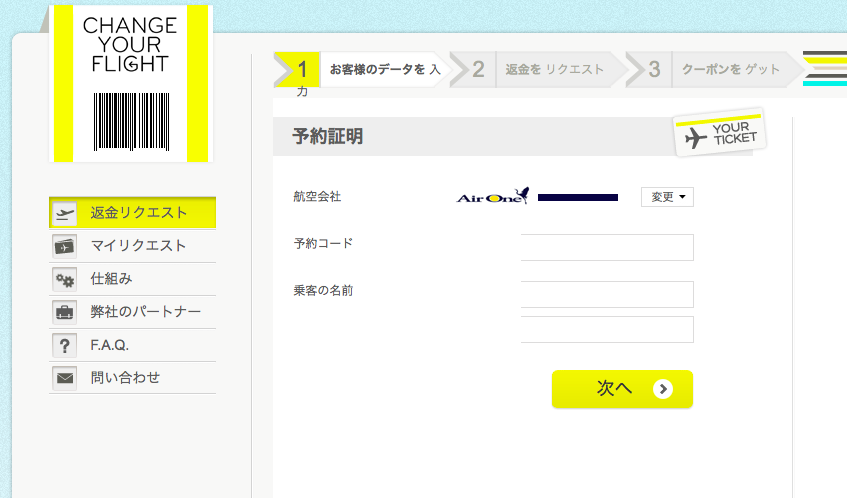Select step 3 クーポンをゲット tab
This screenshot has height=498, width=847.
[714, 70]
